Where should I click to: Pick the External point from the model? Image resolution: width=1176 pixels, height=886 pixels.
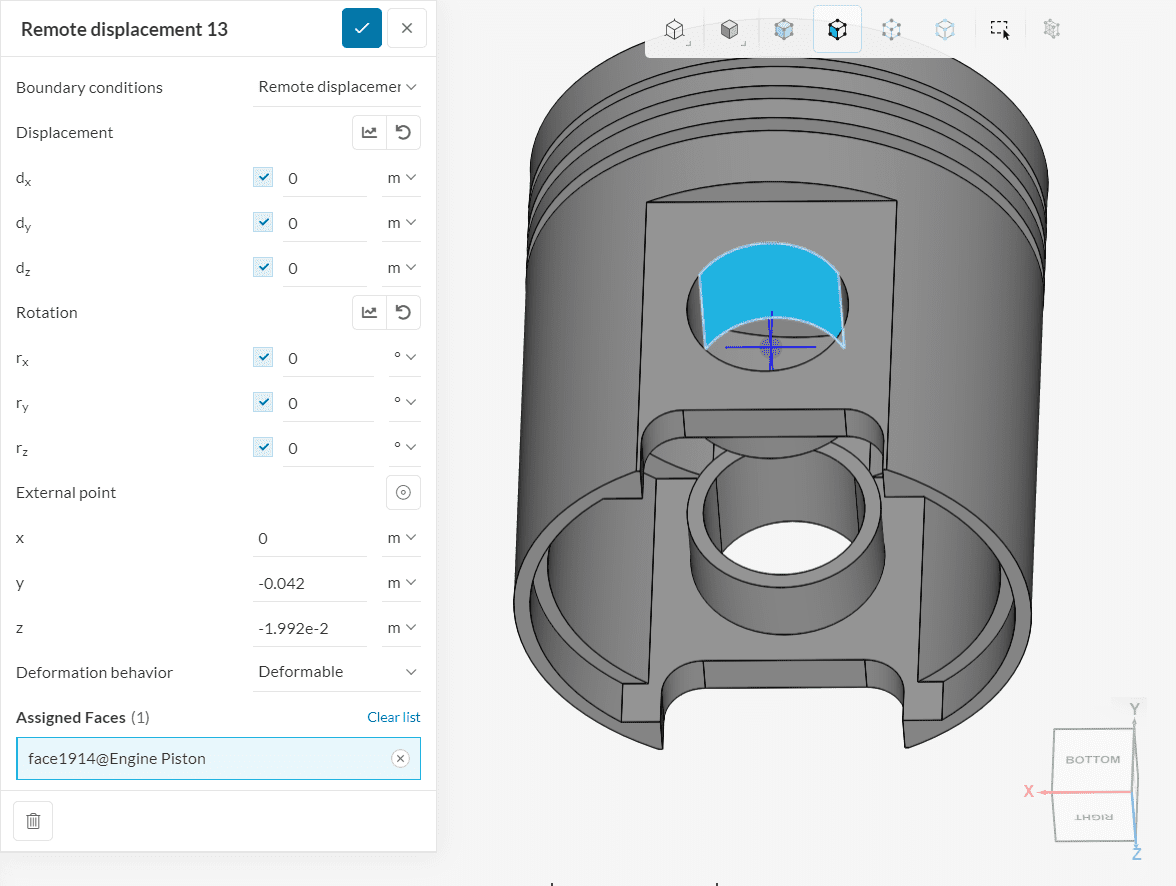403,492
